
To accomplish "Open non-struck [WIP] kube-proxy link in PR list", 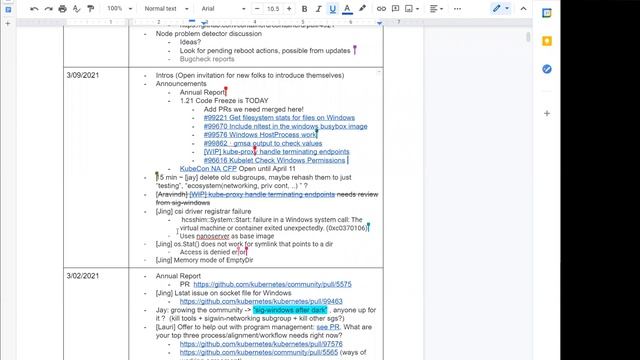I will pyautogui.click(x=276, y=151).
